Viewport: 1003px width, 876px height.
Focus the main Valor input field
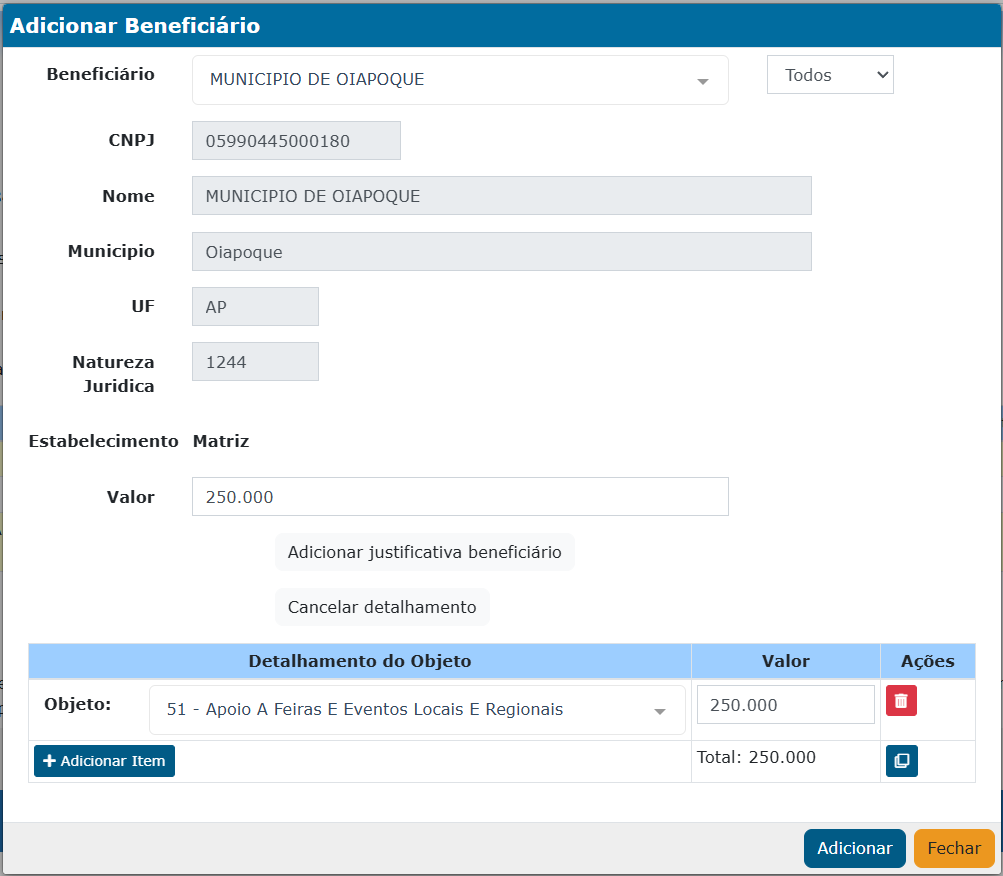(x=460, y=497)
